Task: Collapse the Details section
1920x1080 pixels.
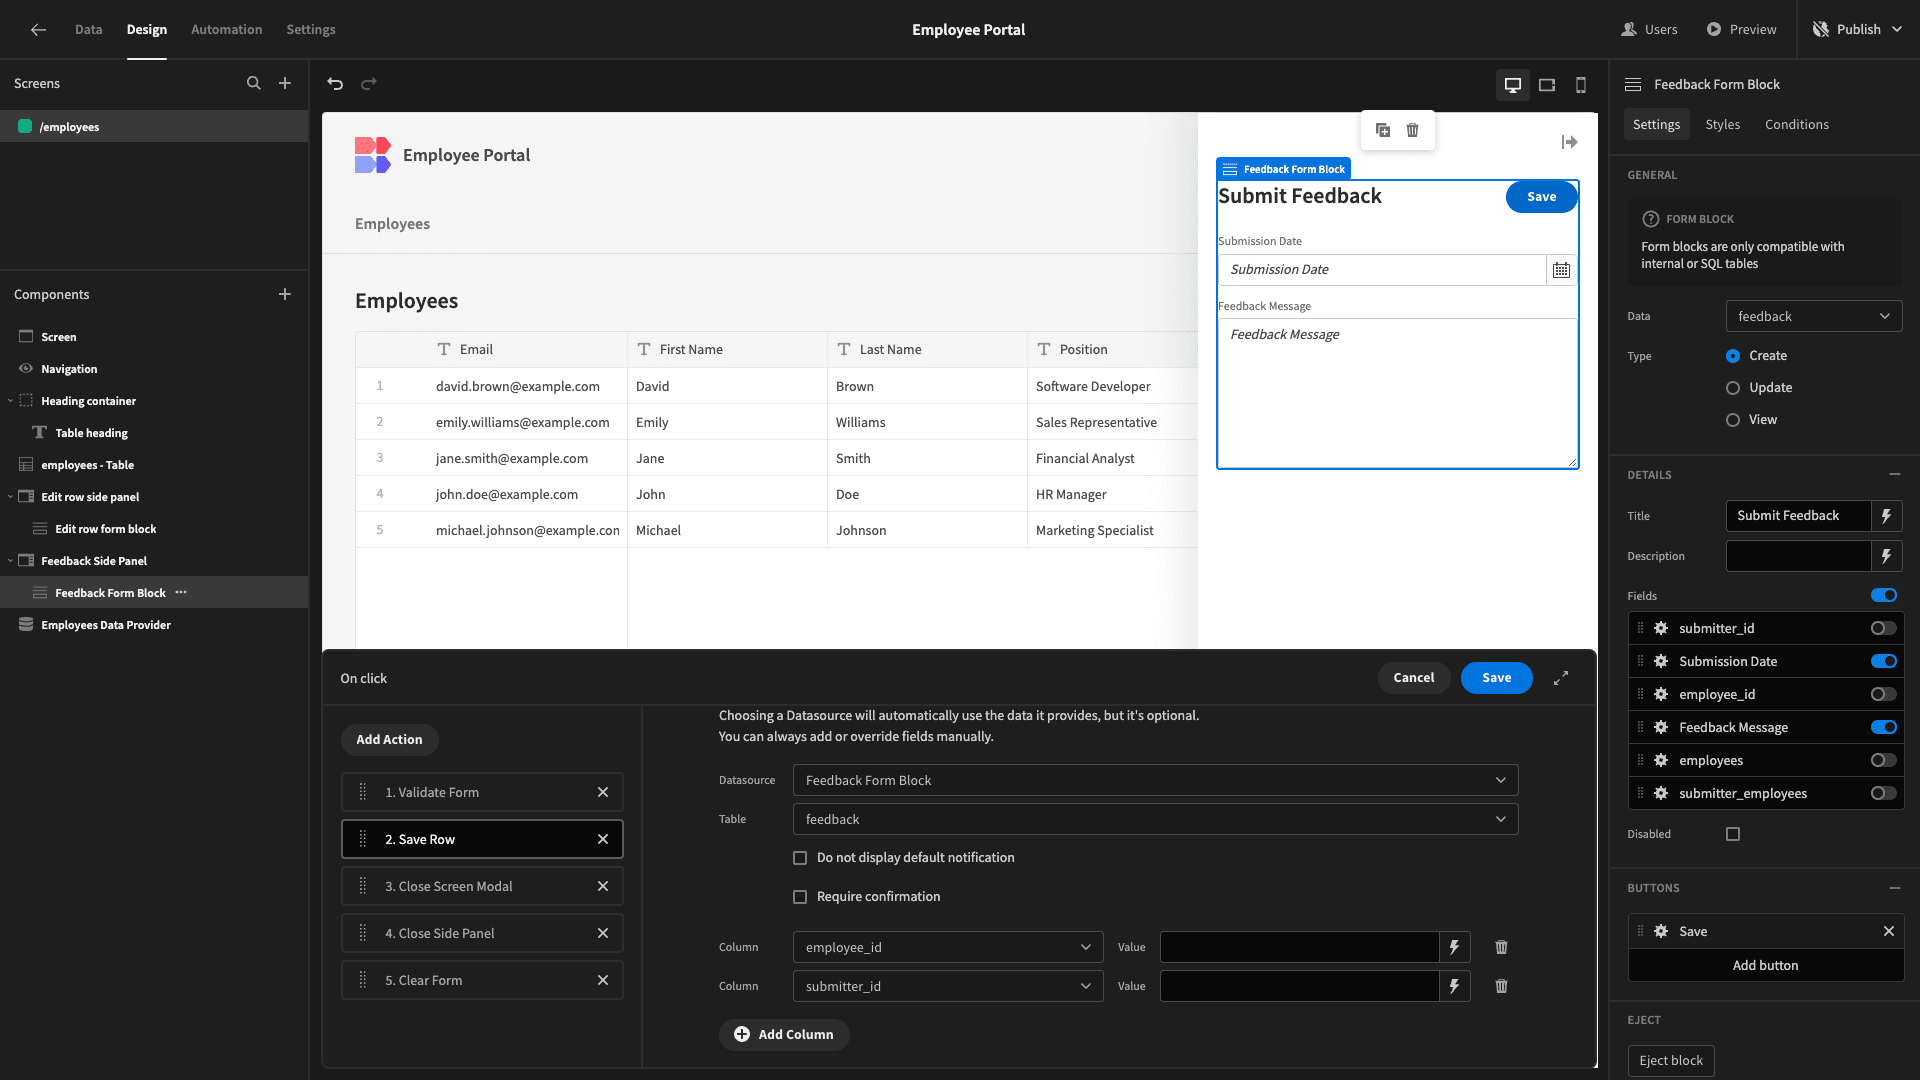Action: (x=1895, y=474)
